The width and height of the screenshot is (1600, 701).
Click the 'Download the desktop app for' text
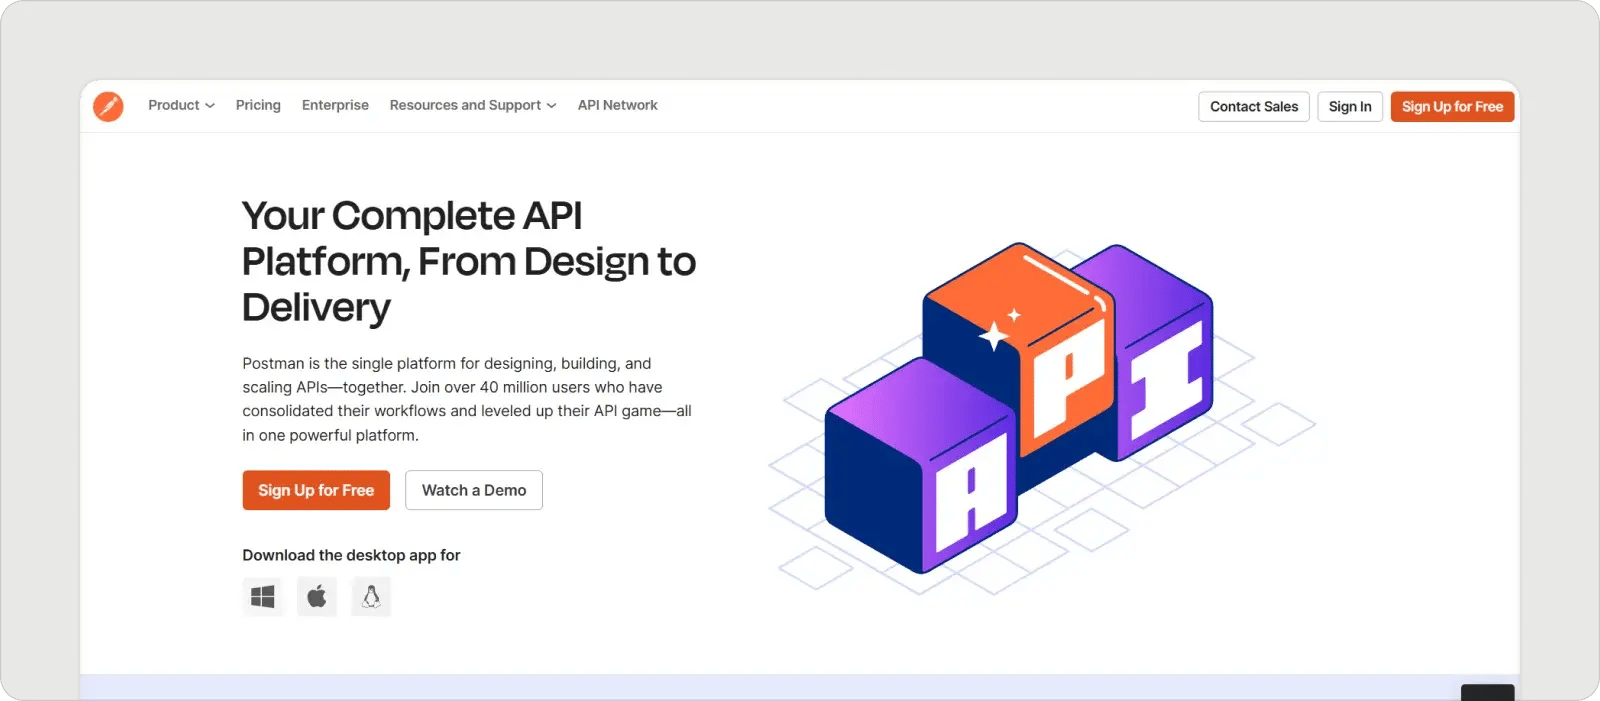[x=351, y=555]
